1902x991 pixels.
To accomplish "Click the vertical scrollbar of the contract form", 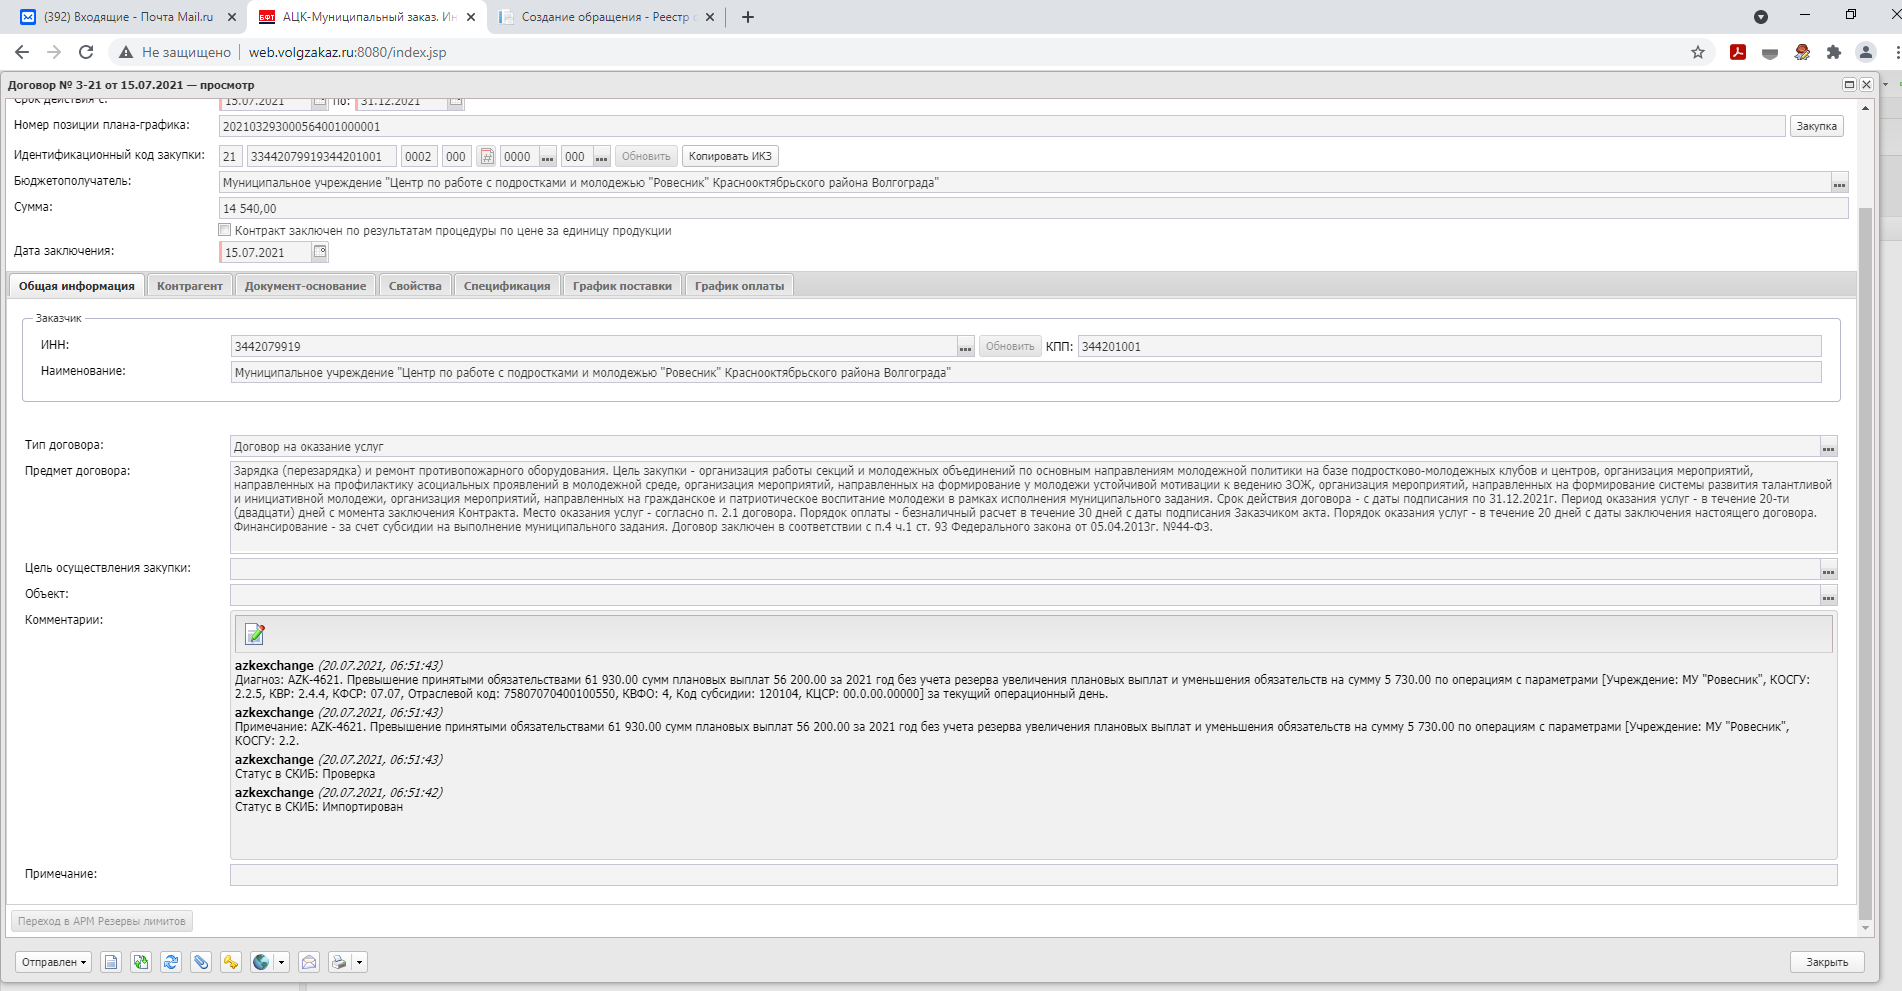I will (x=1865, y=560).
